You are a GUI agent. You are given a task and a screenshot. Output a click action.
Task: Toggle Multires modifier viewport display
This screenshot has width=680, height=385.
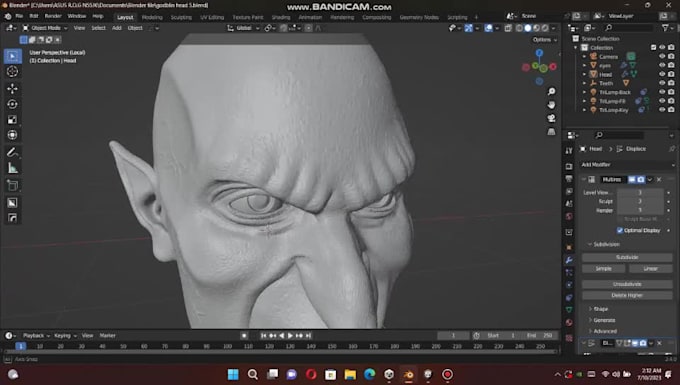point(632,179)
